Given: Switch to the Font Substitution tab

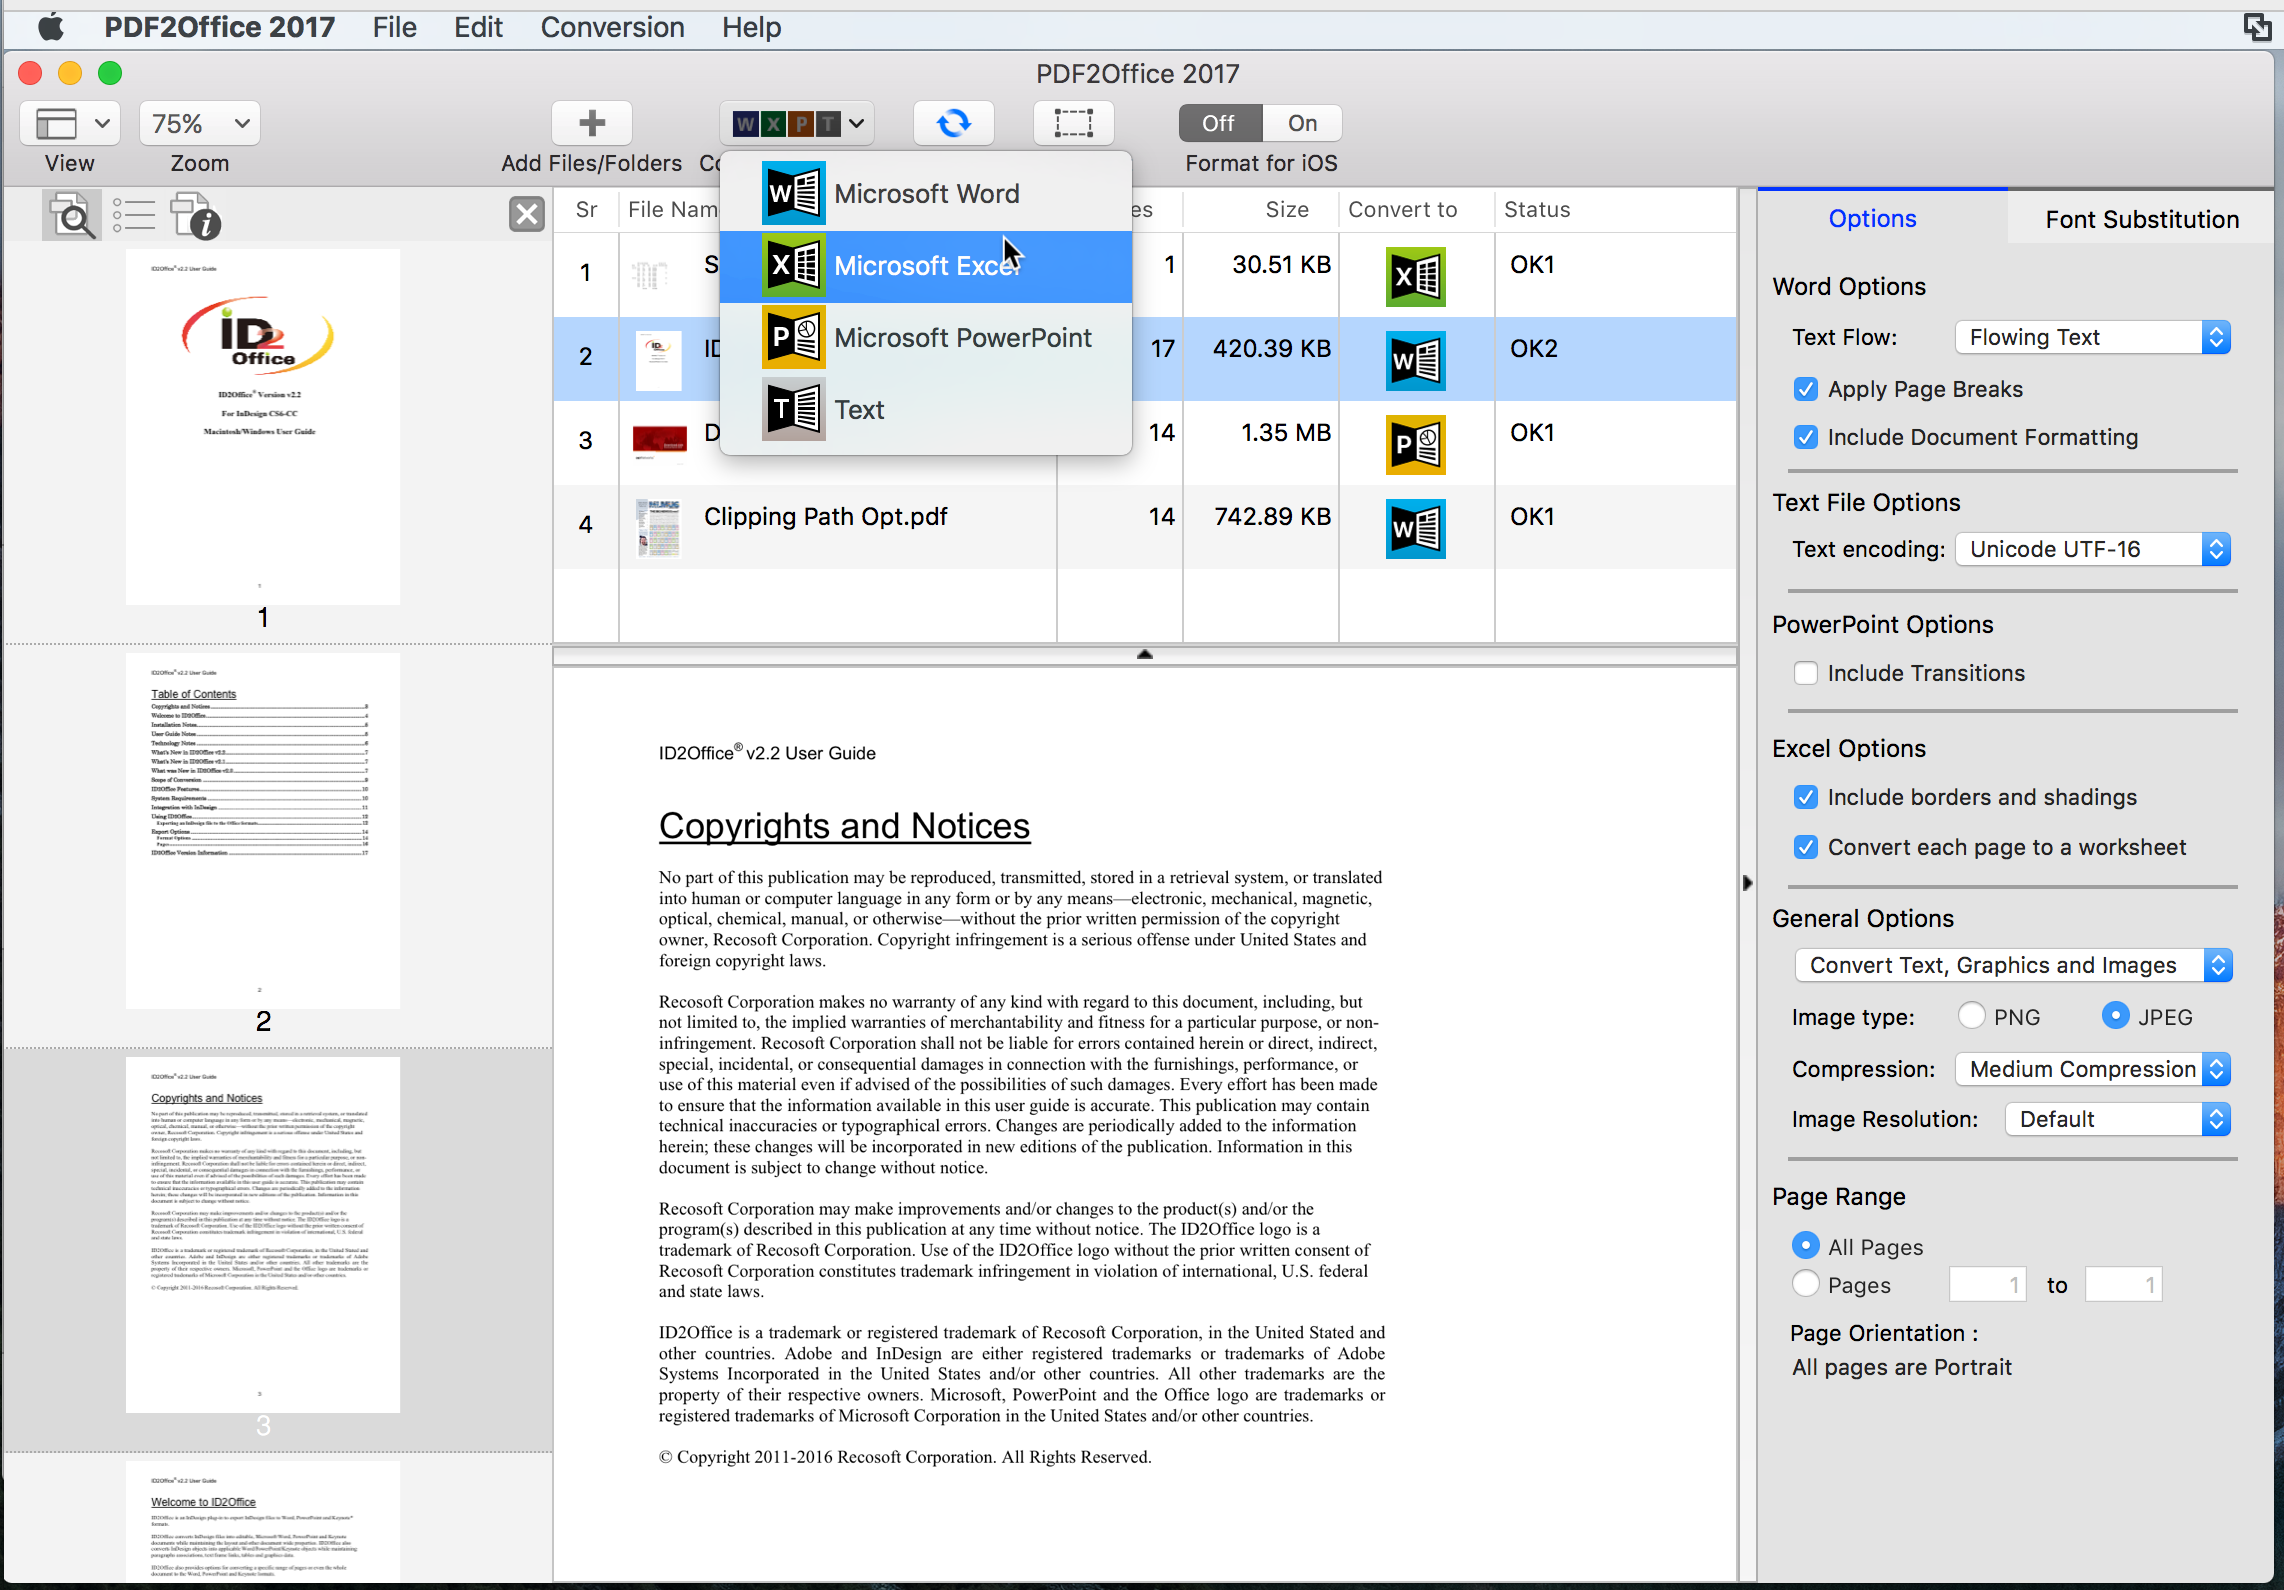Looking at the screenshot, I should pos(2141,219).
